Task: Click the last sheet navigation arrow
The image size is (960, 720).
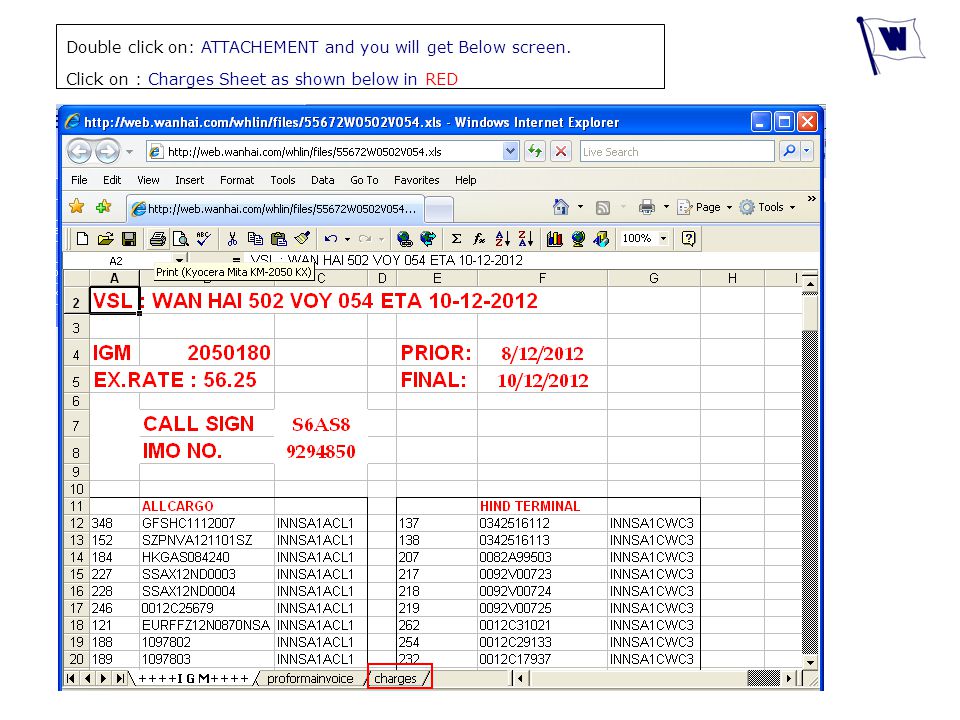Action: [x=121, y=678]
